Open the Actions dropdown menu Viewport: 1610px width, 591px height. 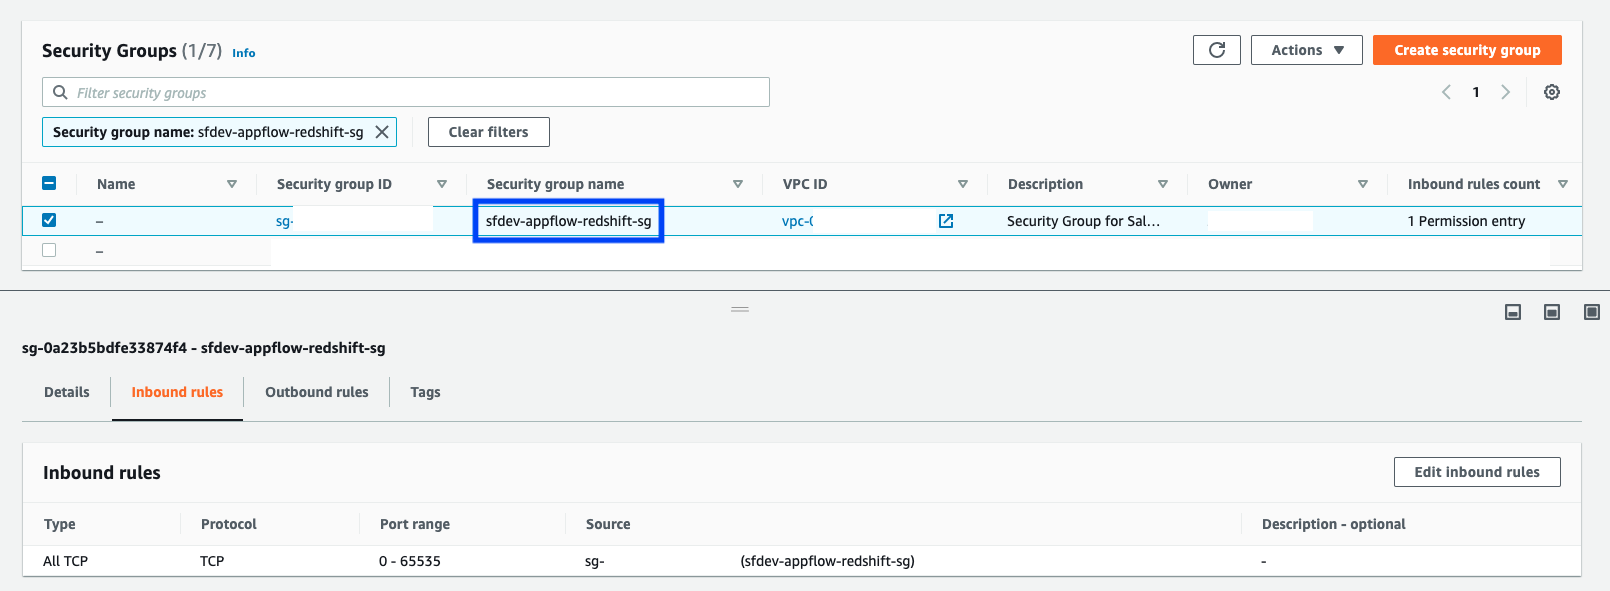1306,50
